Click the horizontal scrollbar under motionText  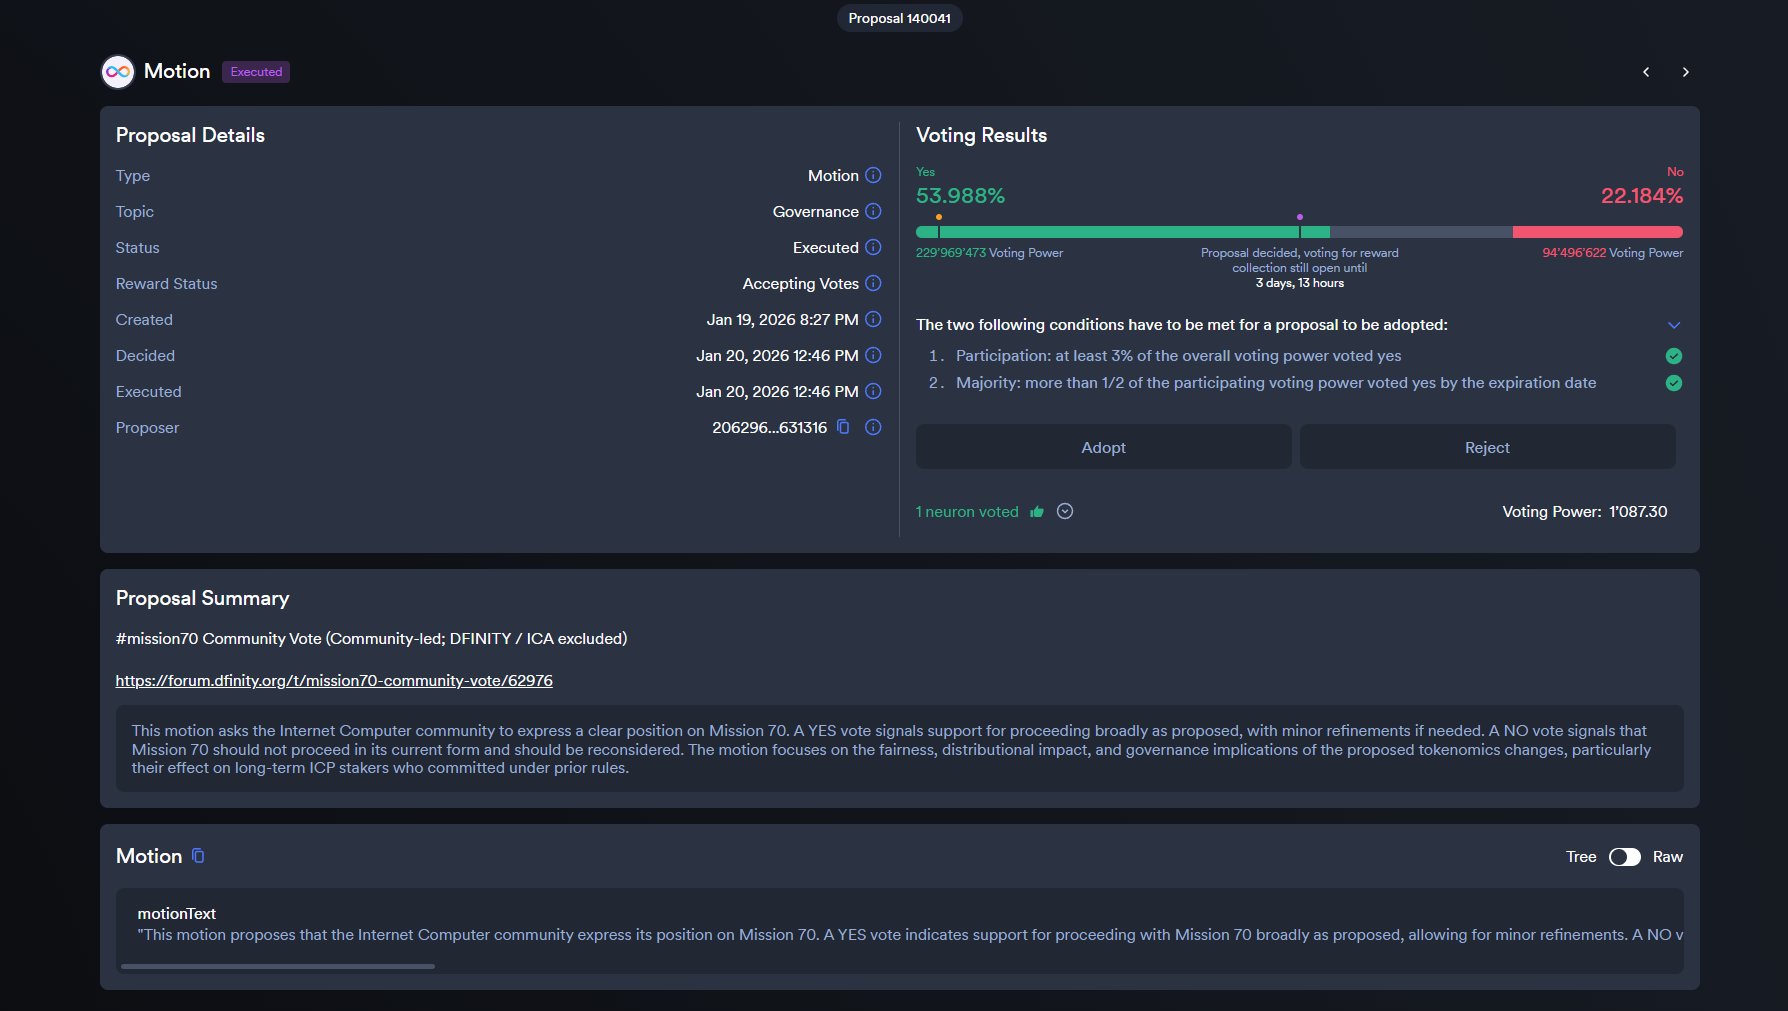tap(278, 966)
